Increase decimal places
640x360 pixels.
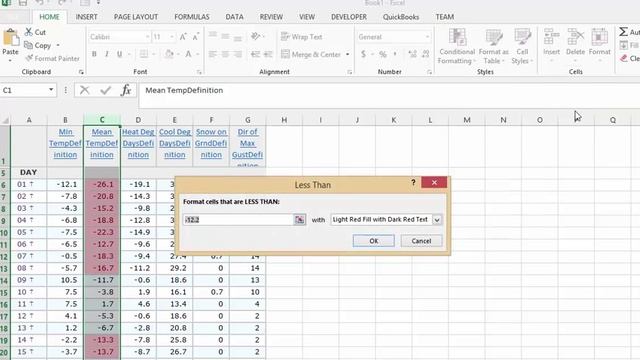[x=412, y=54]
